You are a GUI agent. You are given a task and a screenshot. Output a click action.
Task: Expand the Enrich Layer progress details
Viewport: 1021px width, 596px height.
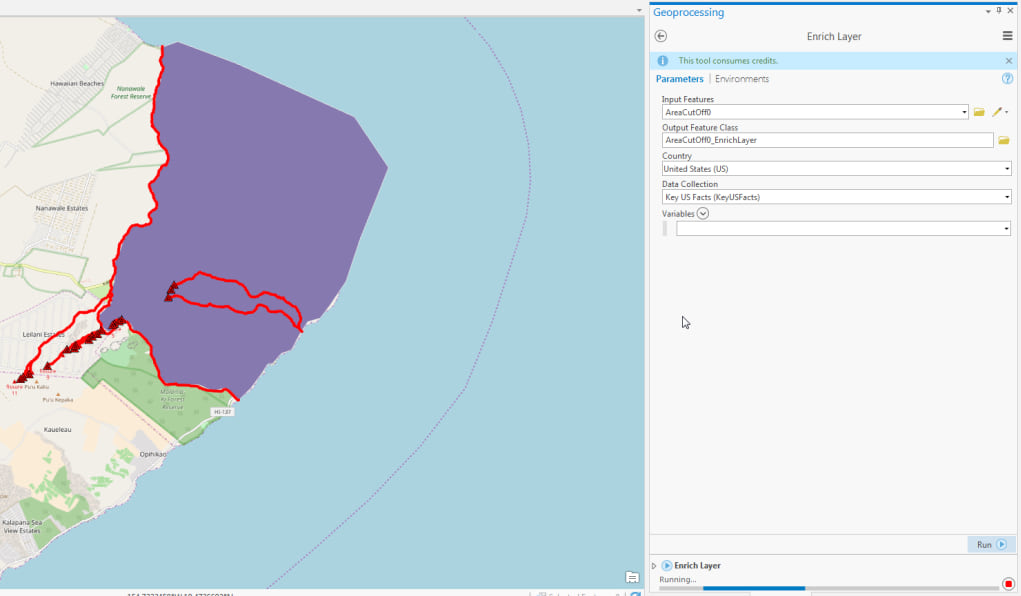654,566
